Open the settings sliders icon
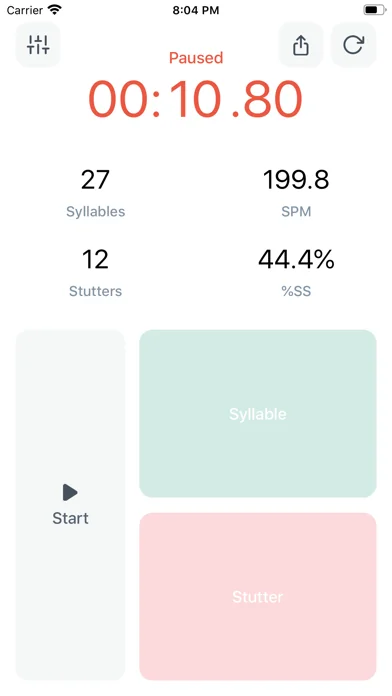This screenshot has width=392, height=696. click(38, 45)
